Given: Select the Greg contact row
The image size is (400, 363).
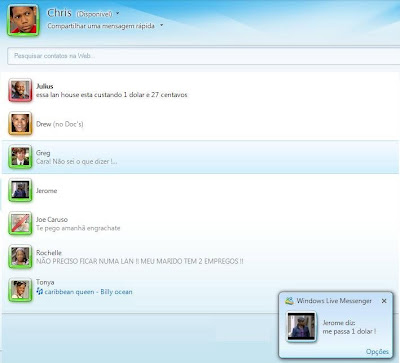Looking at the screenshot, I should [200, 157].
